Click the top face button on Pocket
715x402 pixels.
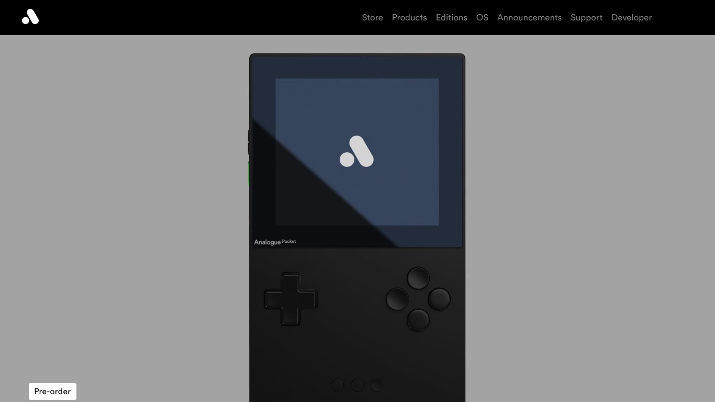pos(418,278)
